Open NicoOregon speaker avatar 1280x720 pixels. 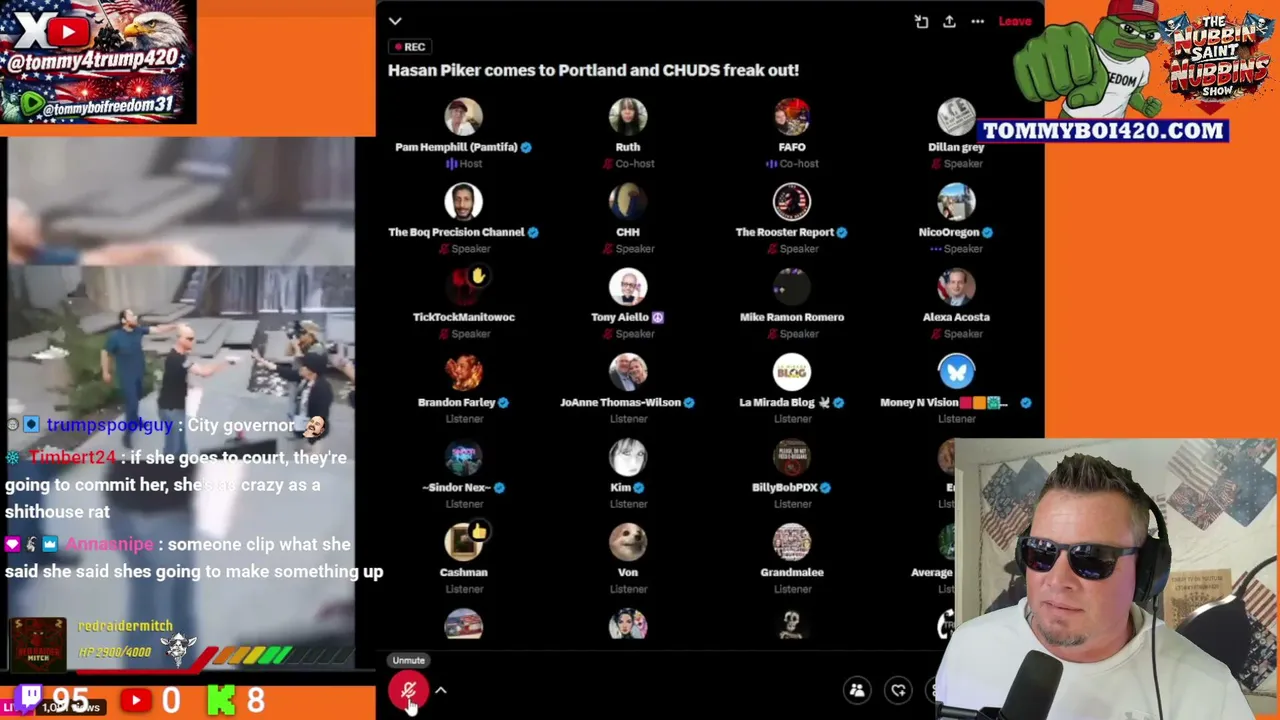pyautogui.click(x=956, y=202)
